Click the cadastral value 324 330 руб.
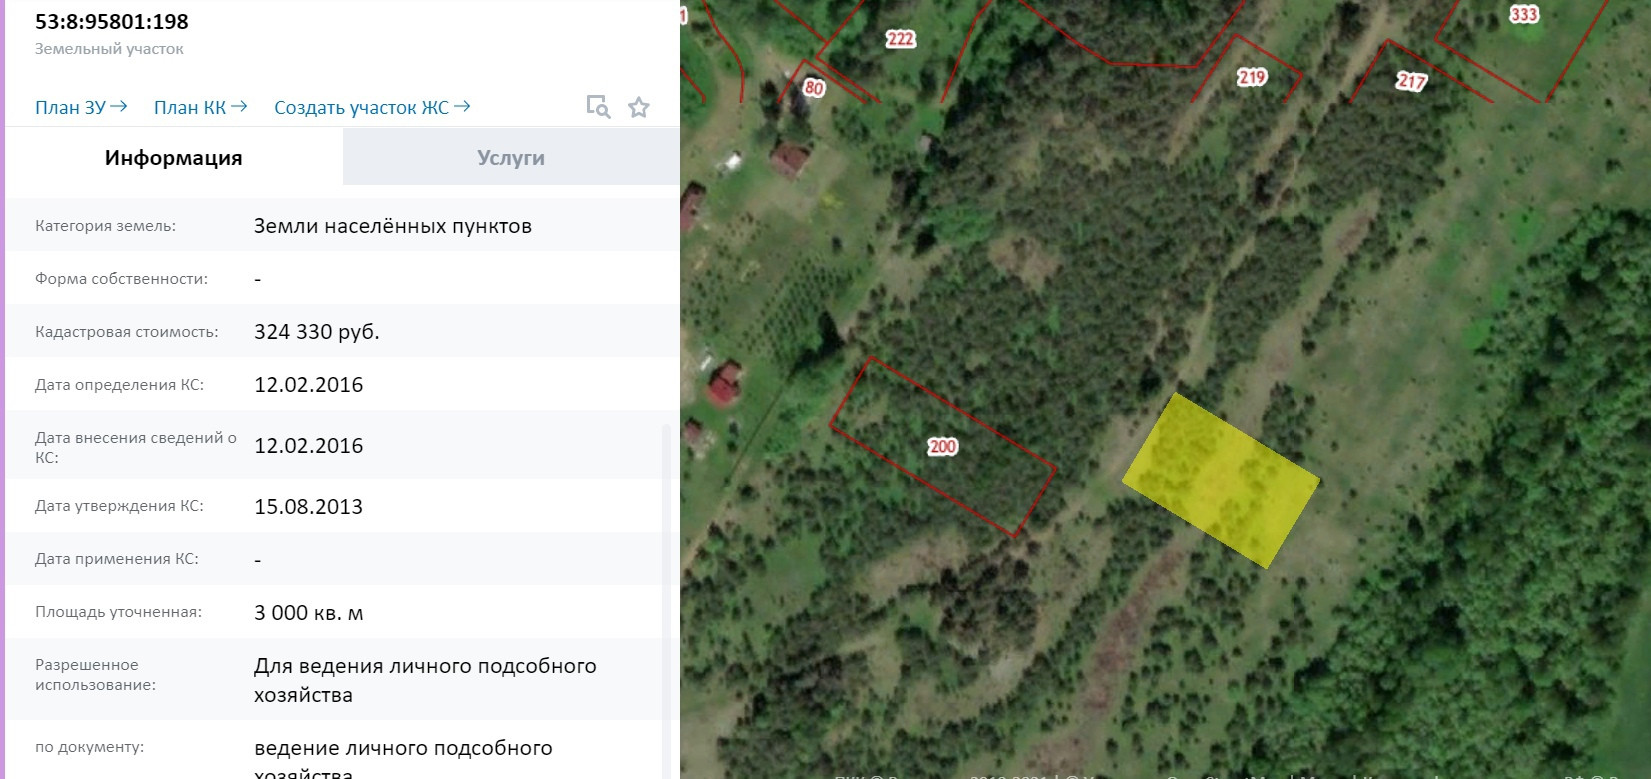 [x=317, y=332]
